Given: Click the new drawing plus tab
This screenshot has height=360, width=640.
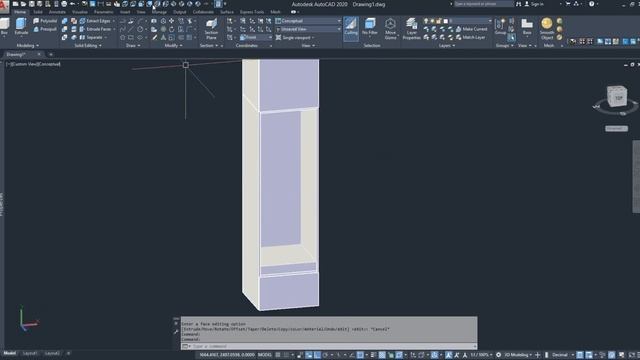Looking at the screenshot, I should pyautogui.click(x=51, y=54).
